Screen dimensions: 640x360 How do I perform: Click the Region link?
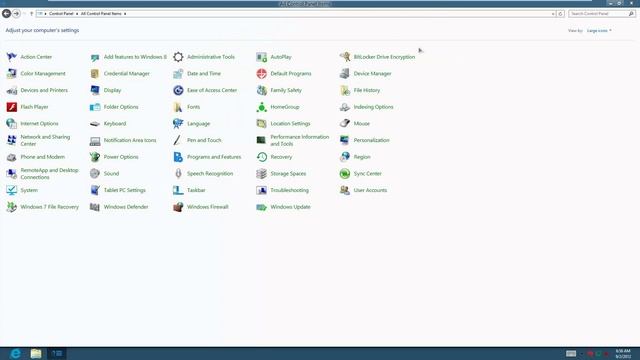pos(362,157)
